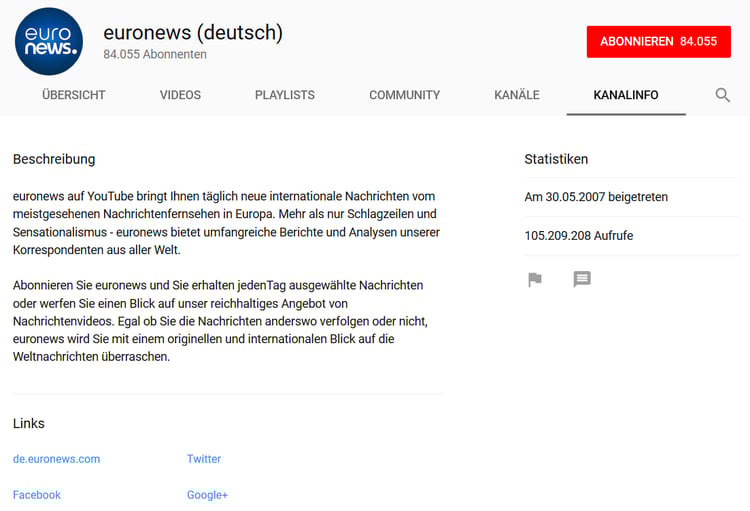Open the Facebook link
The height and width of the screenshot is (511, 750).
pyautogui.click(x=37, y=495)
